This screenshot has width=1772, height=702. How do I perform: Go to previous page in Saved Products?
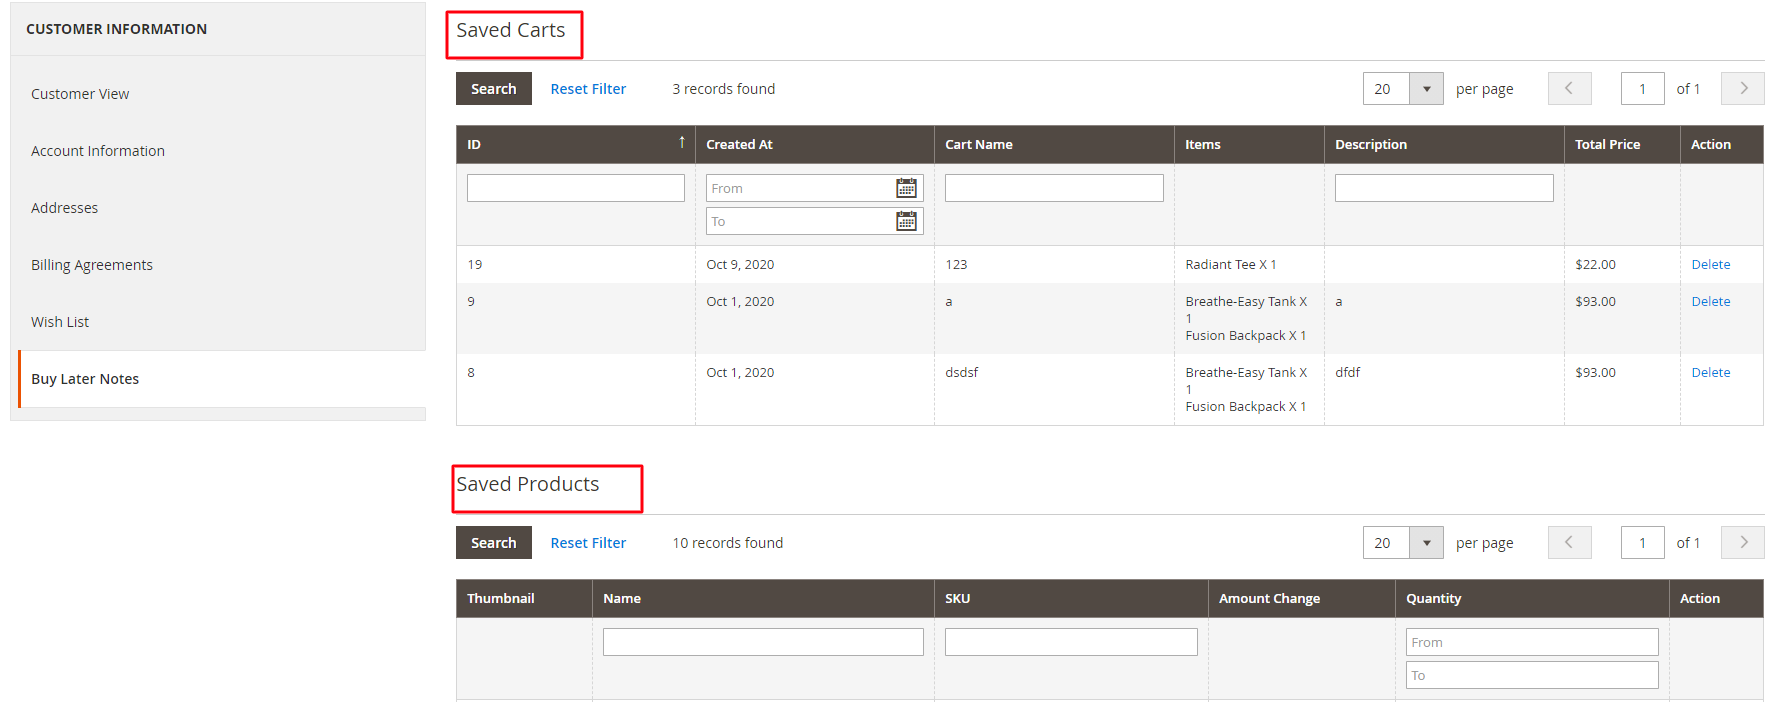click(x=1569, y=543)
